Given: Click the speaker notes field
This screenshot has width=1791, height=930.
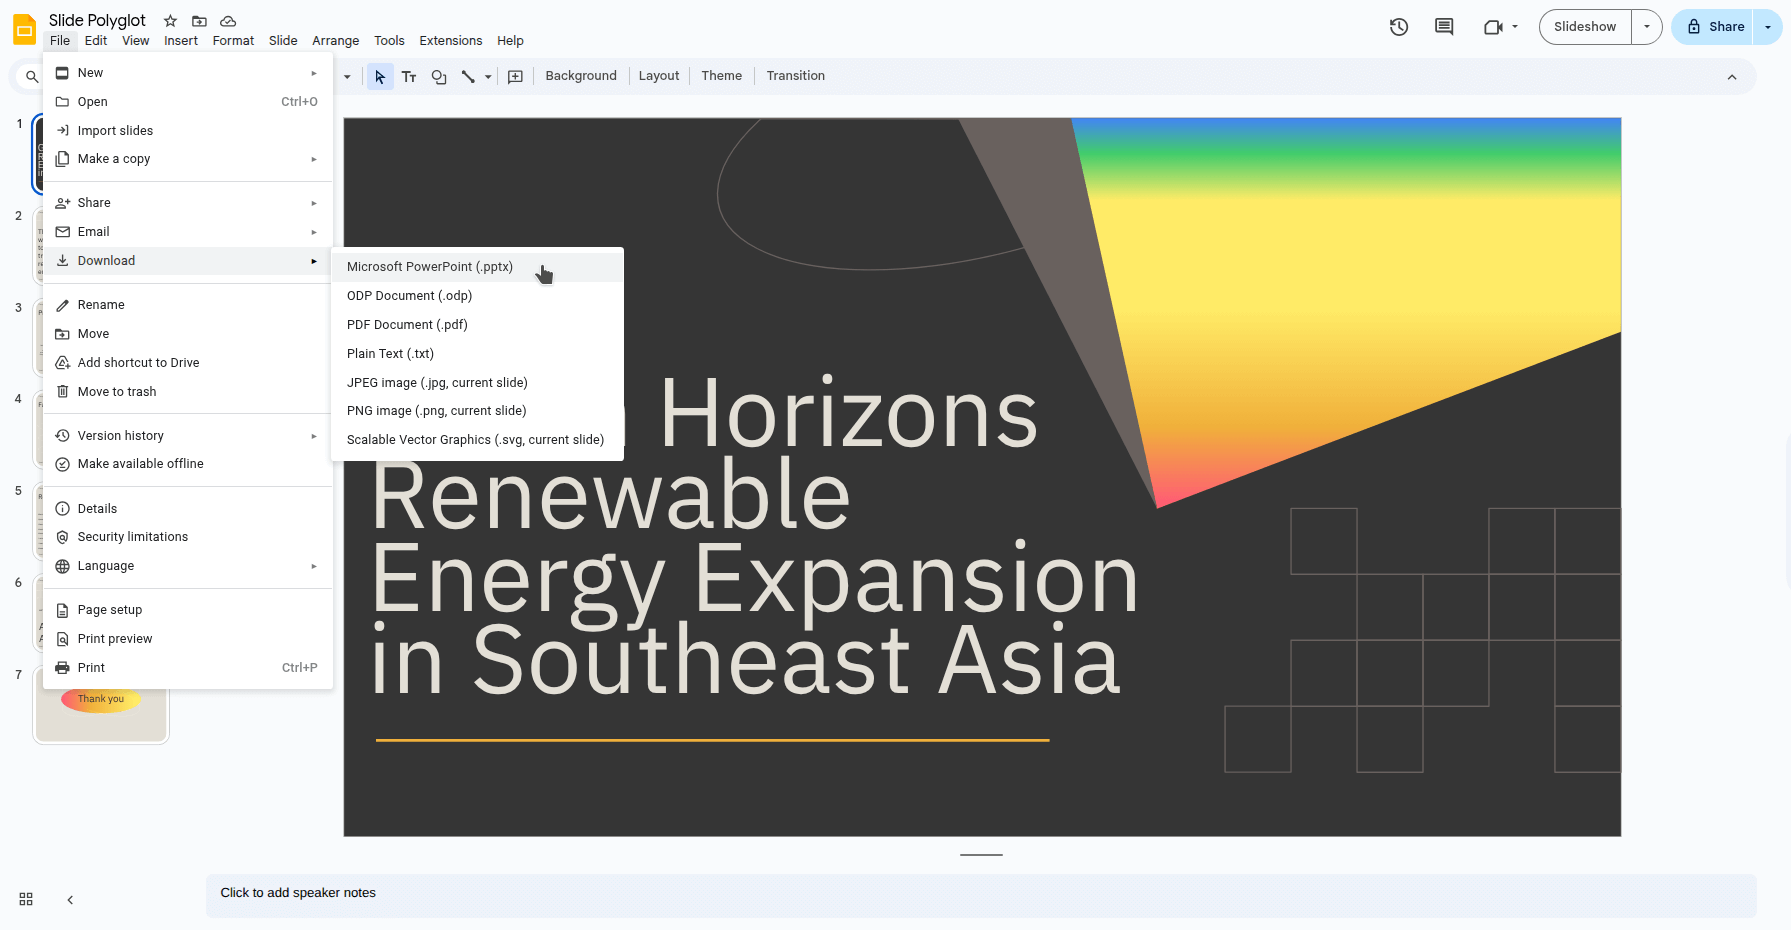Looking at the screenshot, I should [x=980, y=893].
